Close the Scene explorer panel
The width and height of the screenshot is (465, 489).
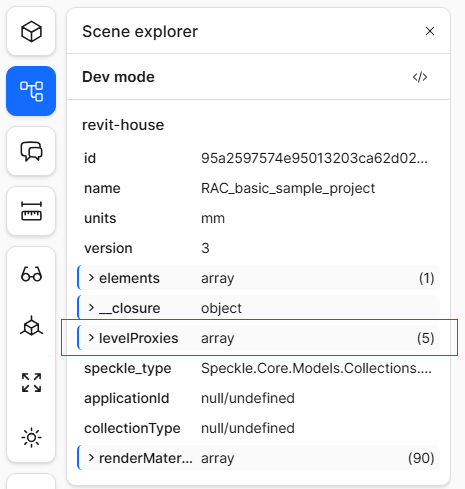[430, 31]
